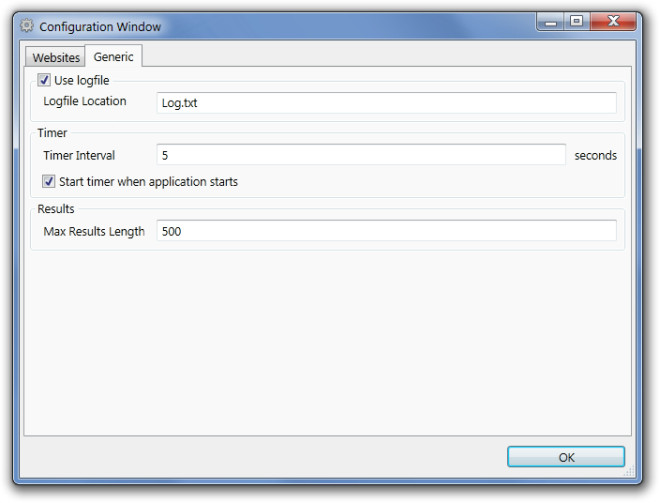Click the Timer Interval label
The height and width of the screenshot is (503, 660).
[79, 155]
